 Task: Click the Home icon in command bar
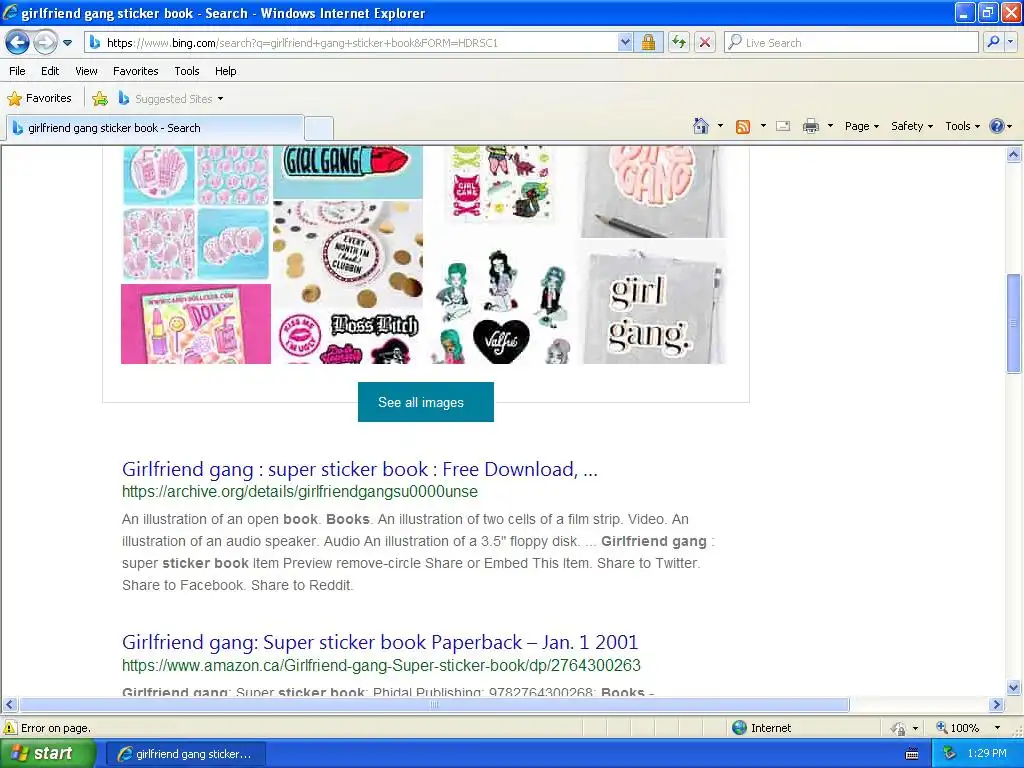tap(701, 126)
